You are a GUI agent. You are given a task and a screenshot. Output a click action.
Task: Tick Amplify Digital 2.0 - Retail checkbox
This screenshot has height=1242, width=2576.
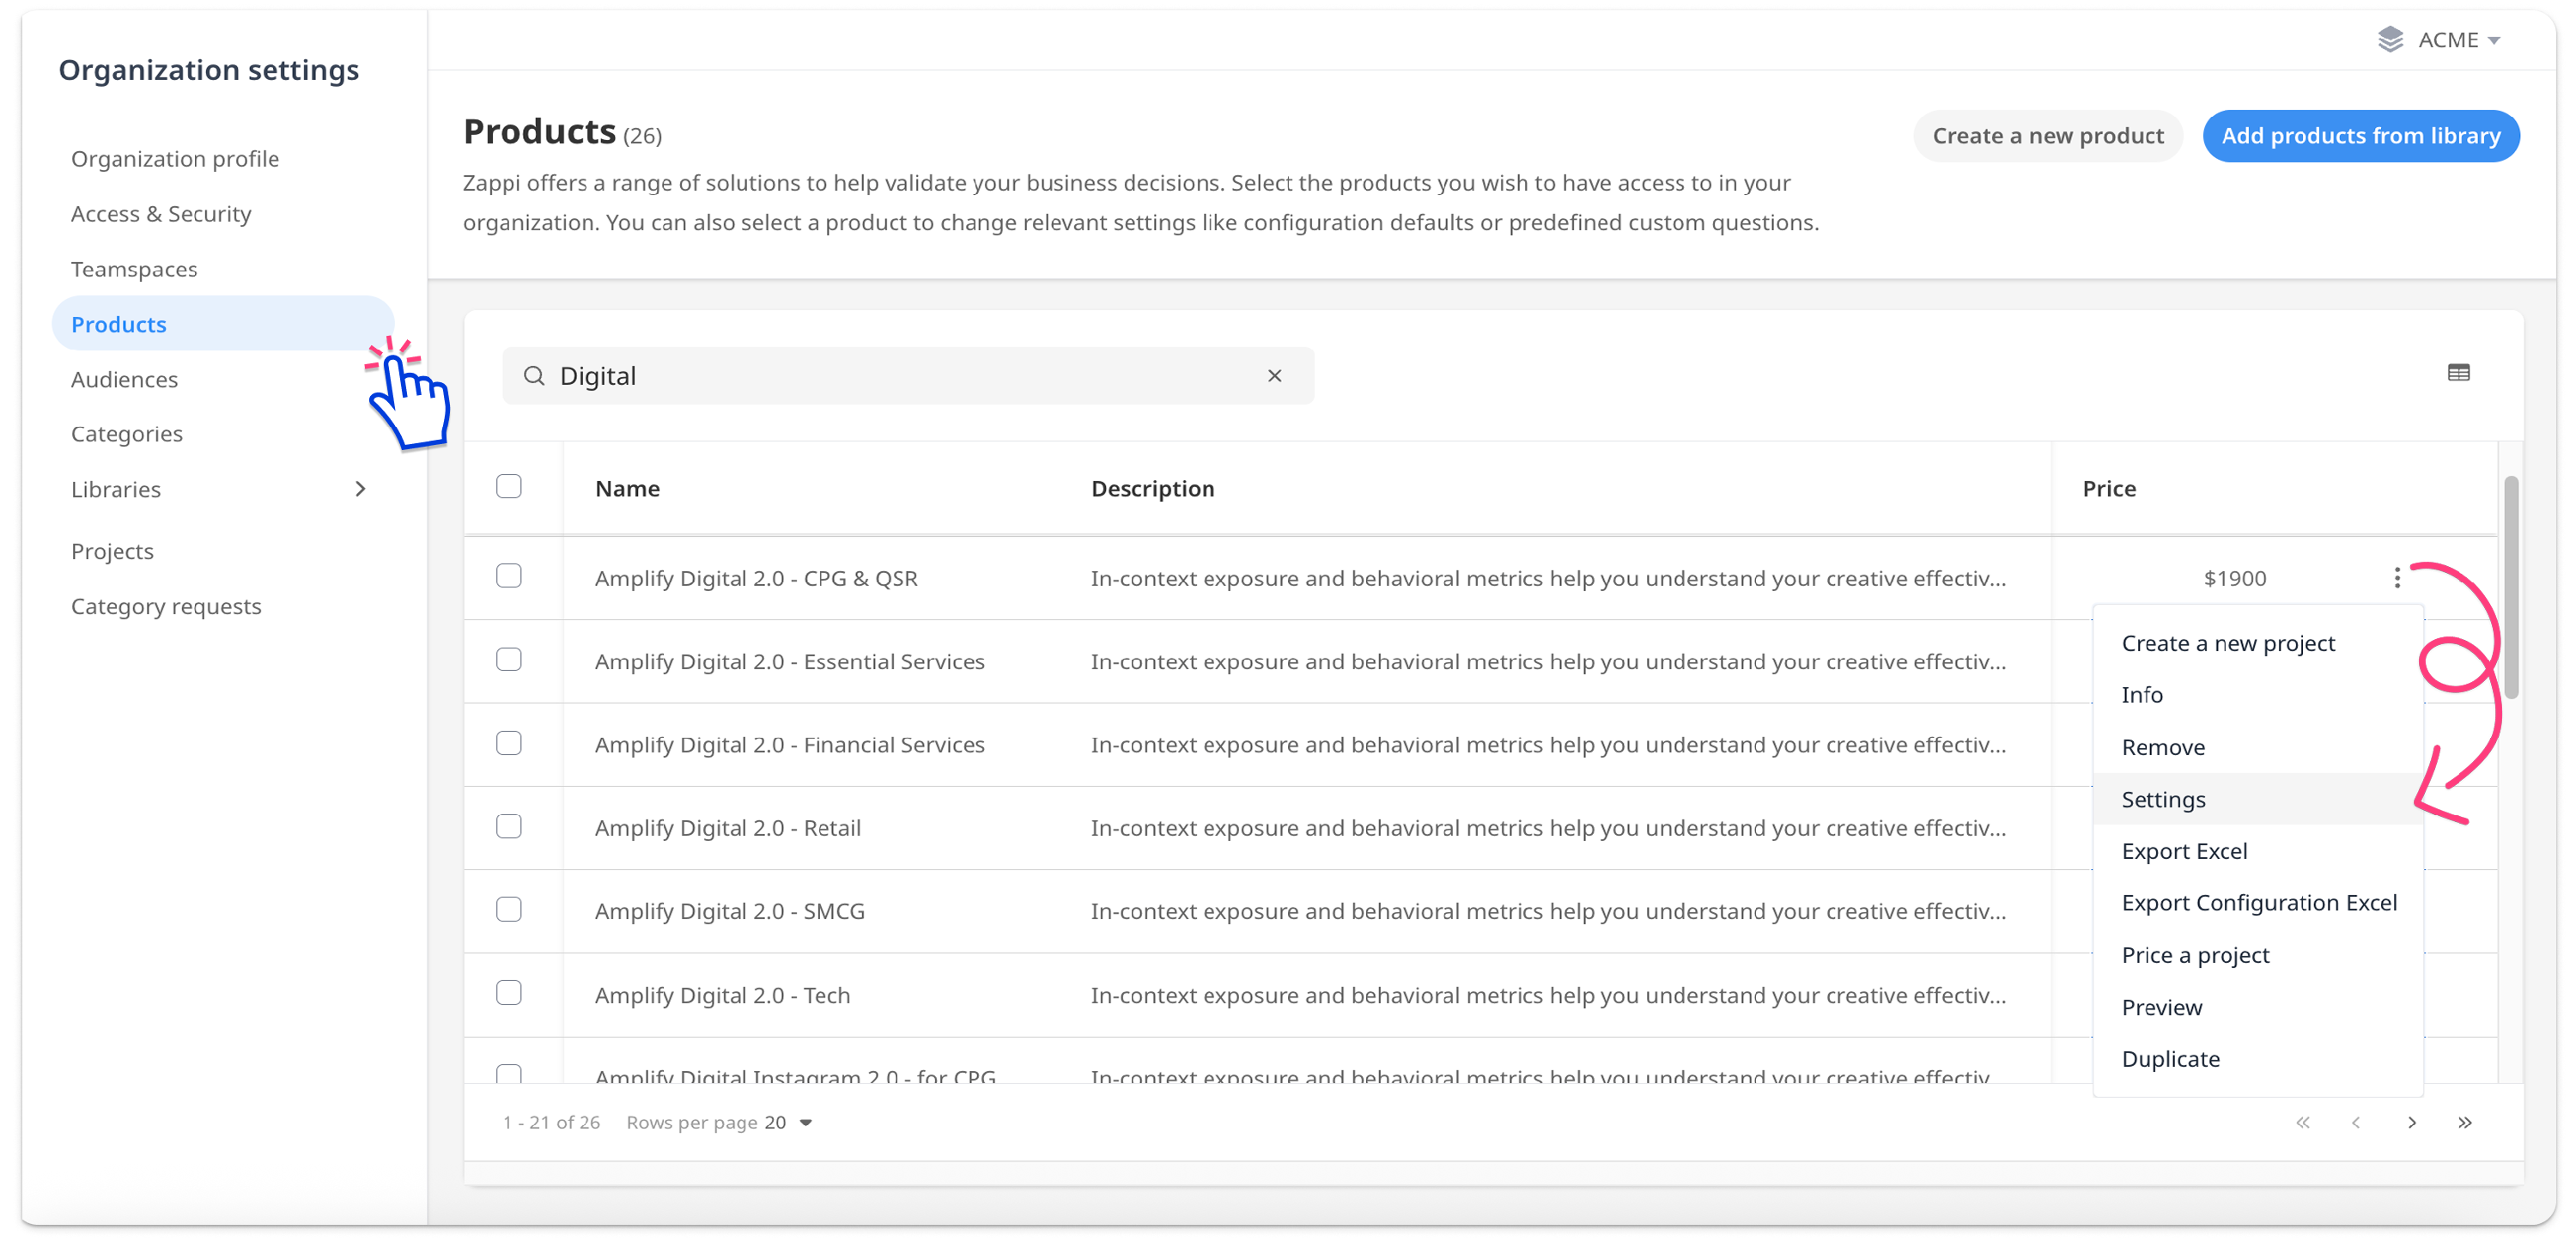[x=509, y=827]
